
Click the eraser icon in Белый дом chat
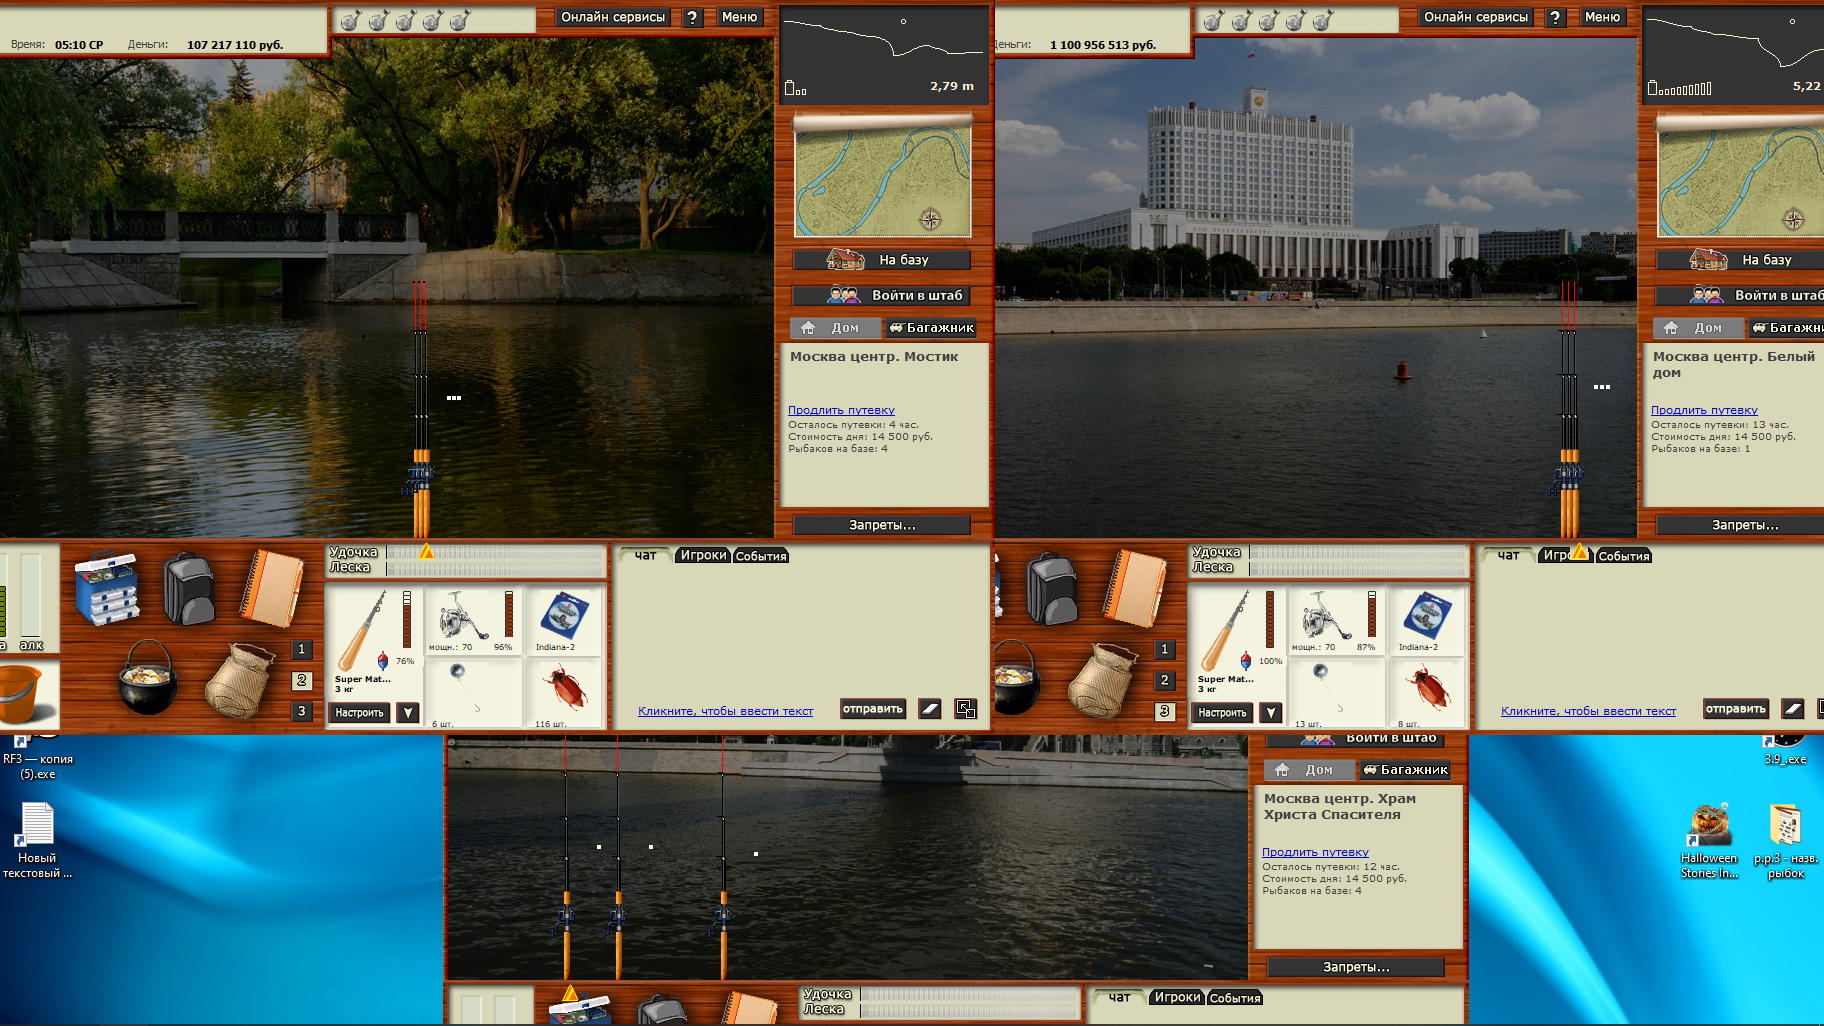[1793, 709]
